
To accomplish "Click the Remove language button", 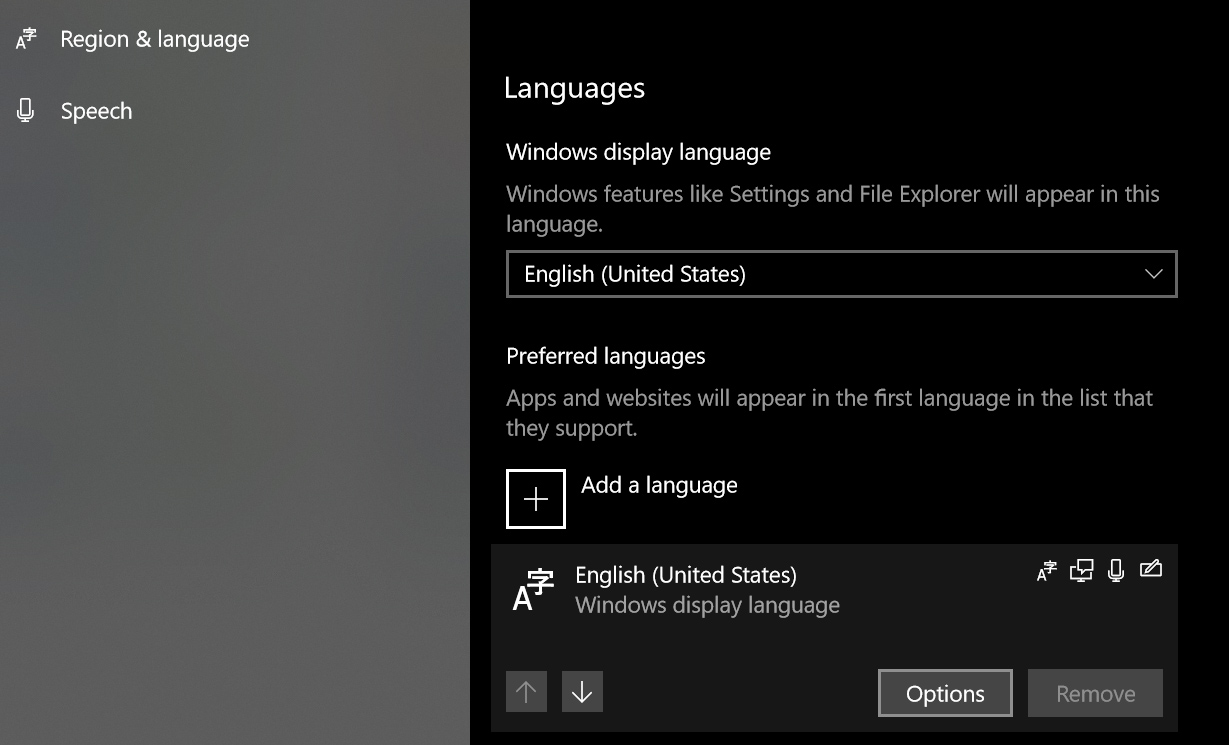I will pos(1095,693).
